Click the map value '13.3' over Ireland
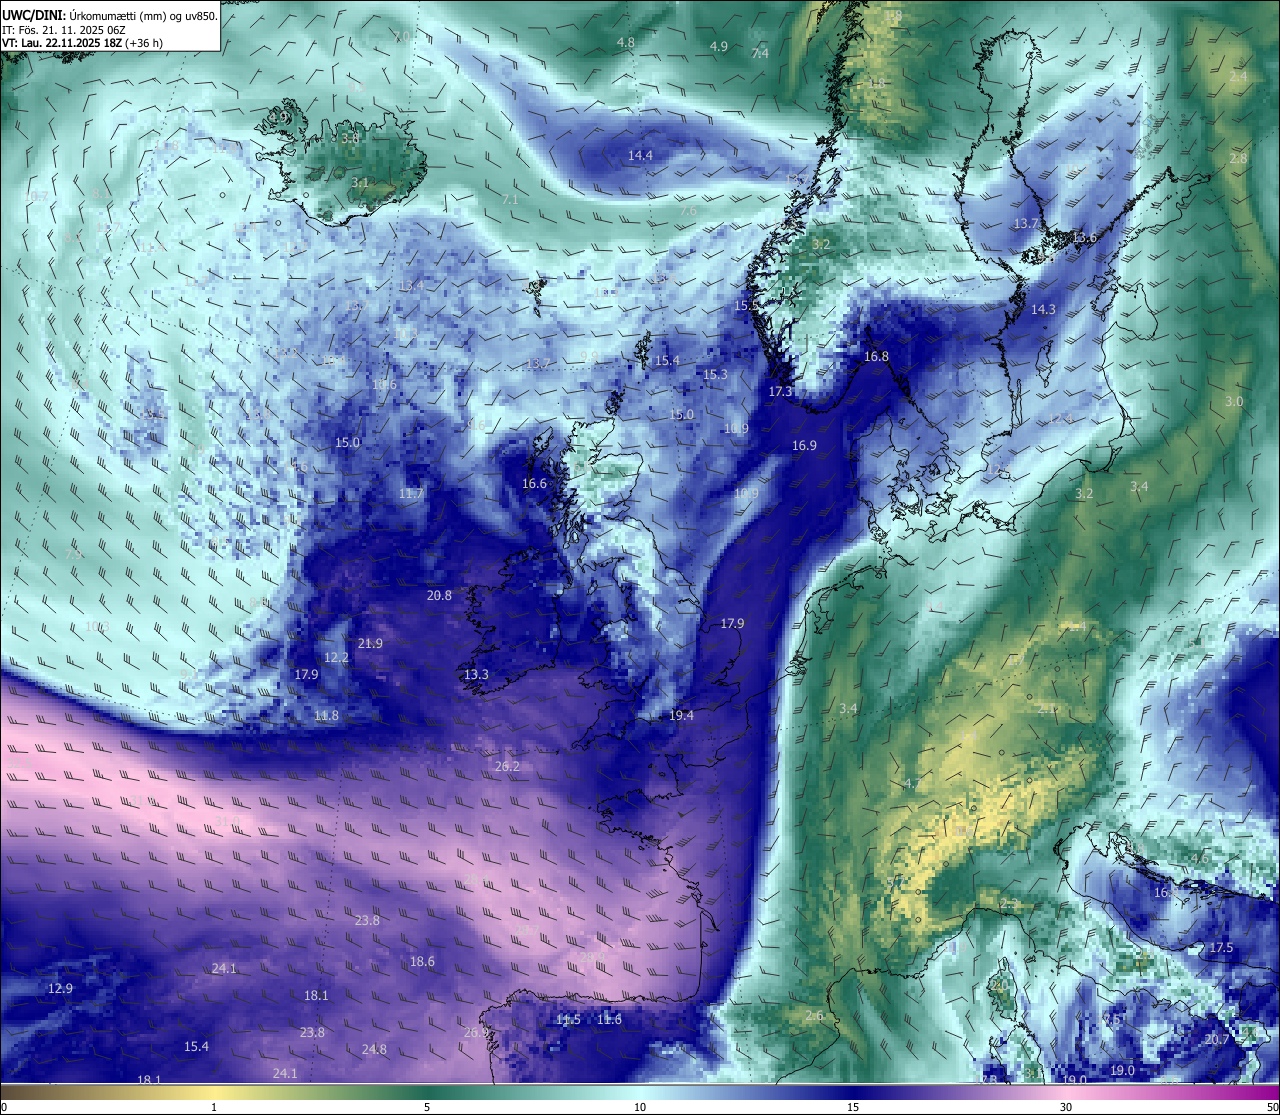The image size is (1280, 1115). tap(476, 675)
